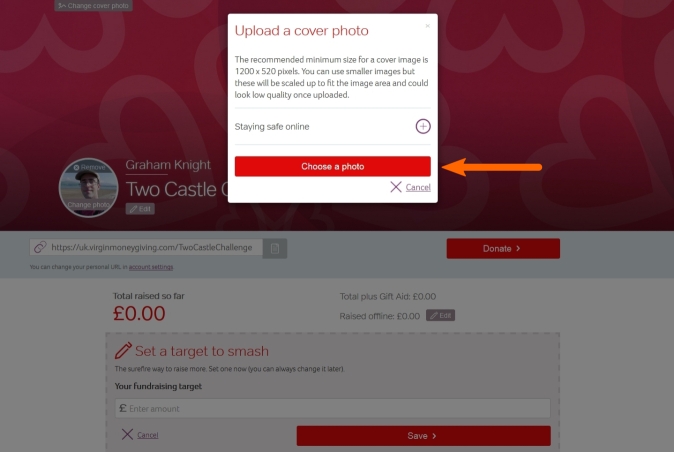
Task: Expand Staying safe online plus icon
Action: [x=423, y=126]
